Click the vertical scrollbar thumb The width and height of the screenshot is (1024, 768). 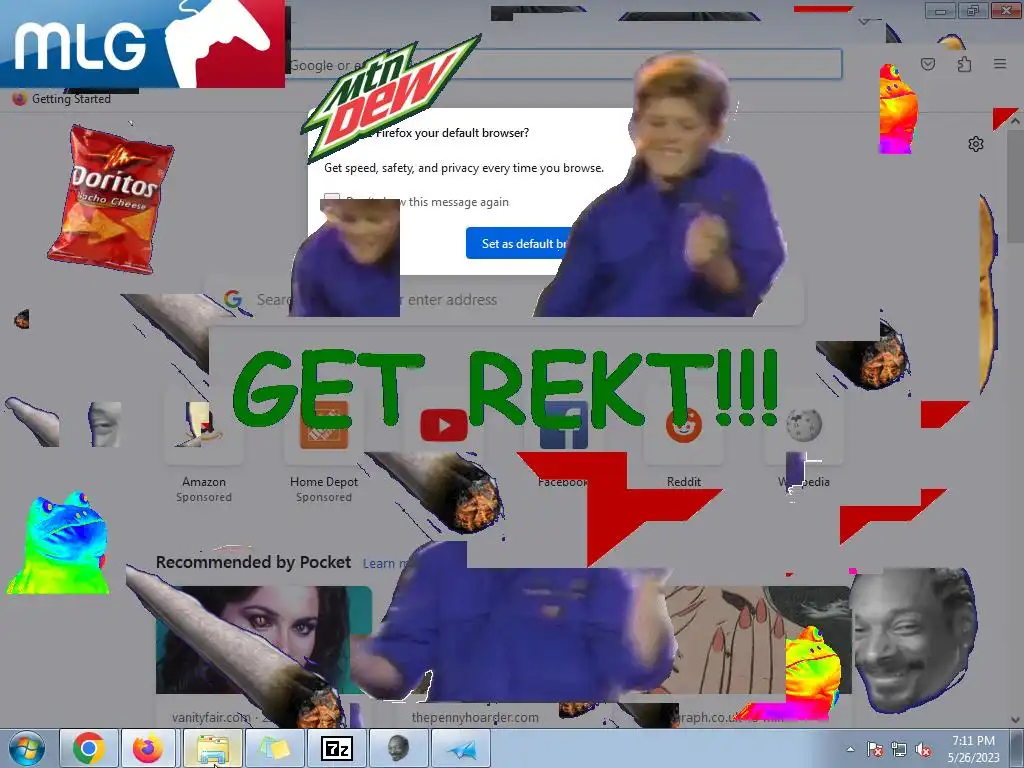[1015, 186]
